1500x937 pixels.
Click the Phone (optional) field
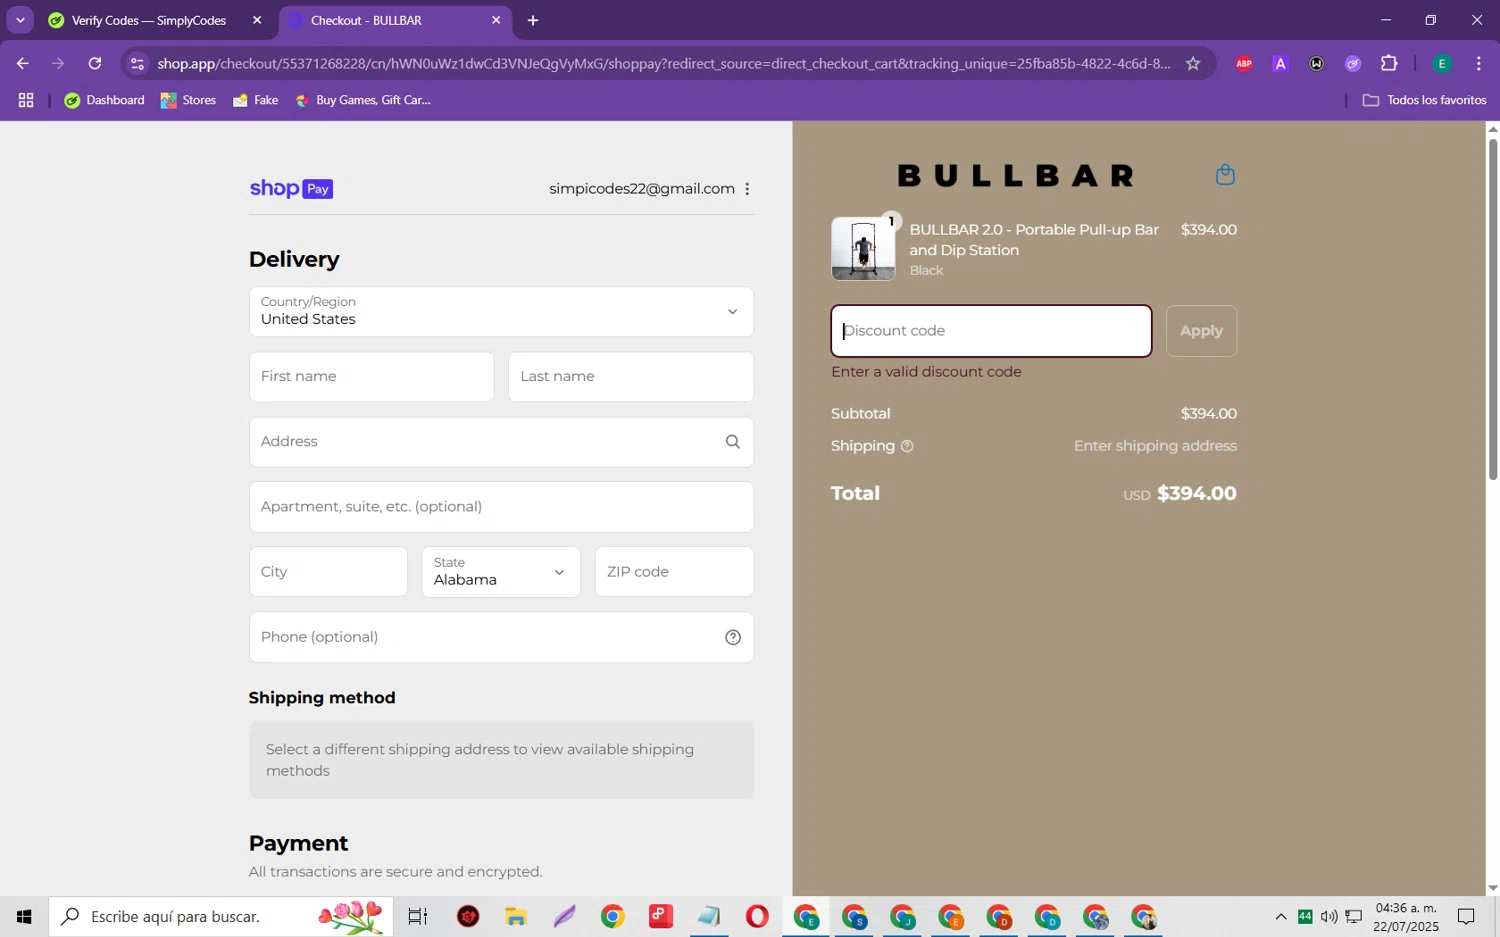[501, 637]
